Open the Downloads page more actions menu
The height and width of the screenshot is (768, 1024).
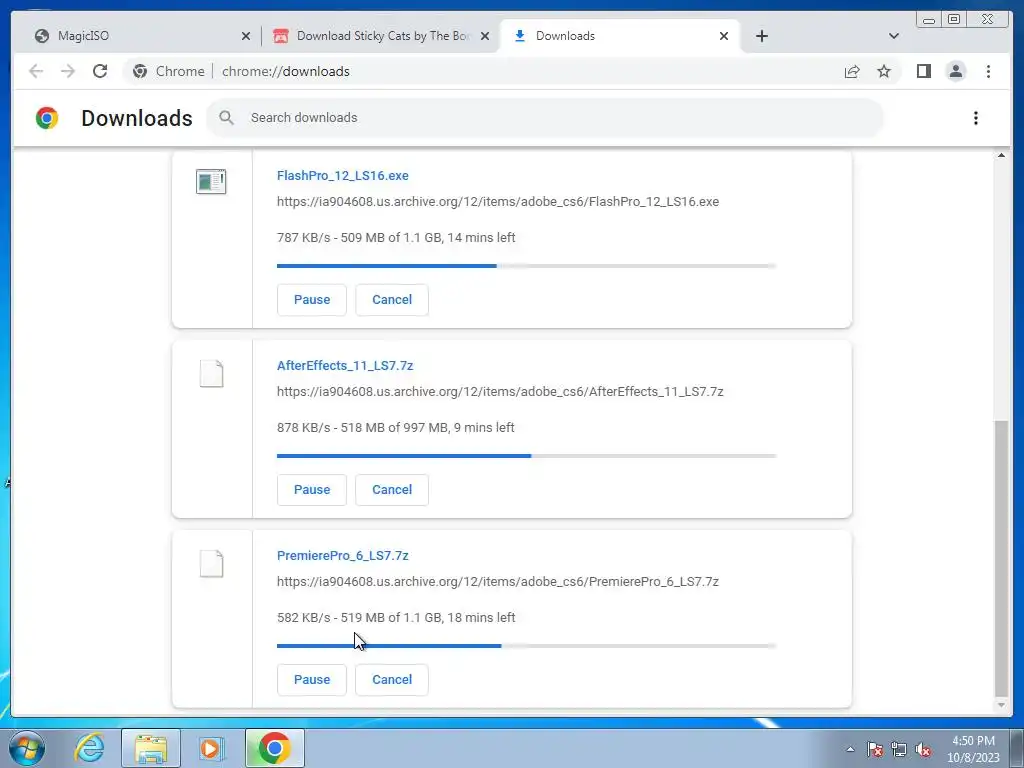pyautogui.click(x=976, y=118)
